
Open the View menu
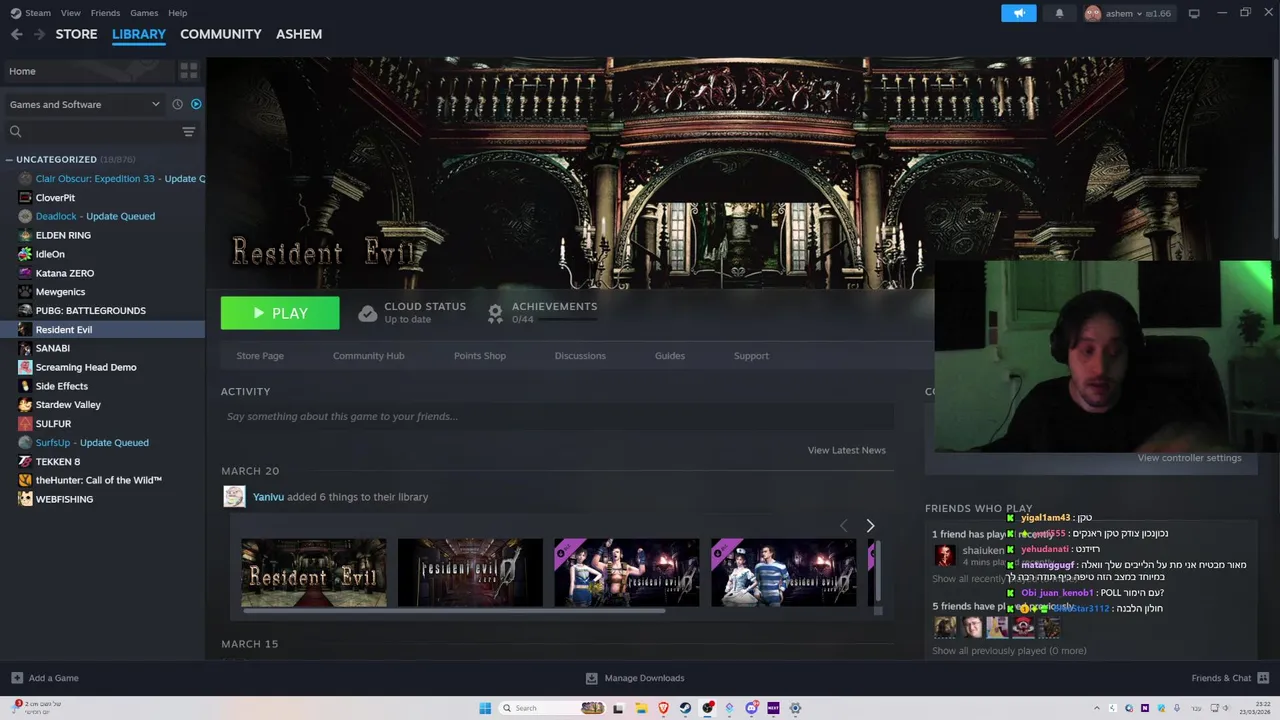[70, 13]
